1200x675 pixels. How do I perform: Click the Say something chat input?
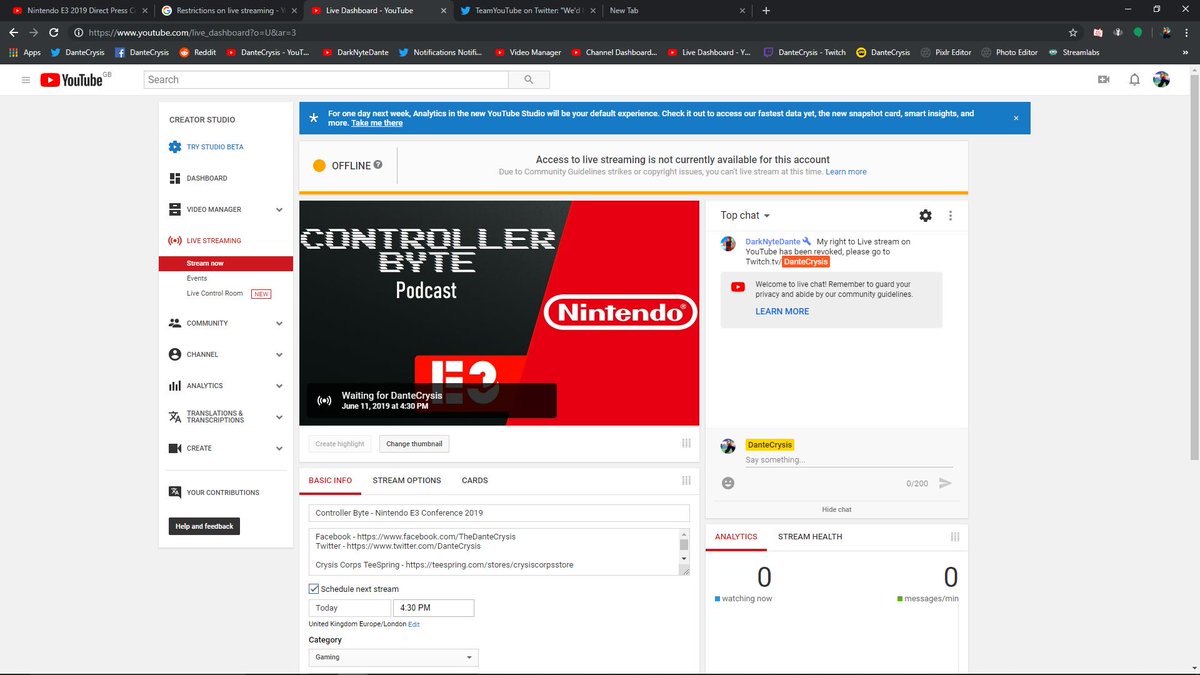tap(849, 460)
